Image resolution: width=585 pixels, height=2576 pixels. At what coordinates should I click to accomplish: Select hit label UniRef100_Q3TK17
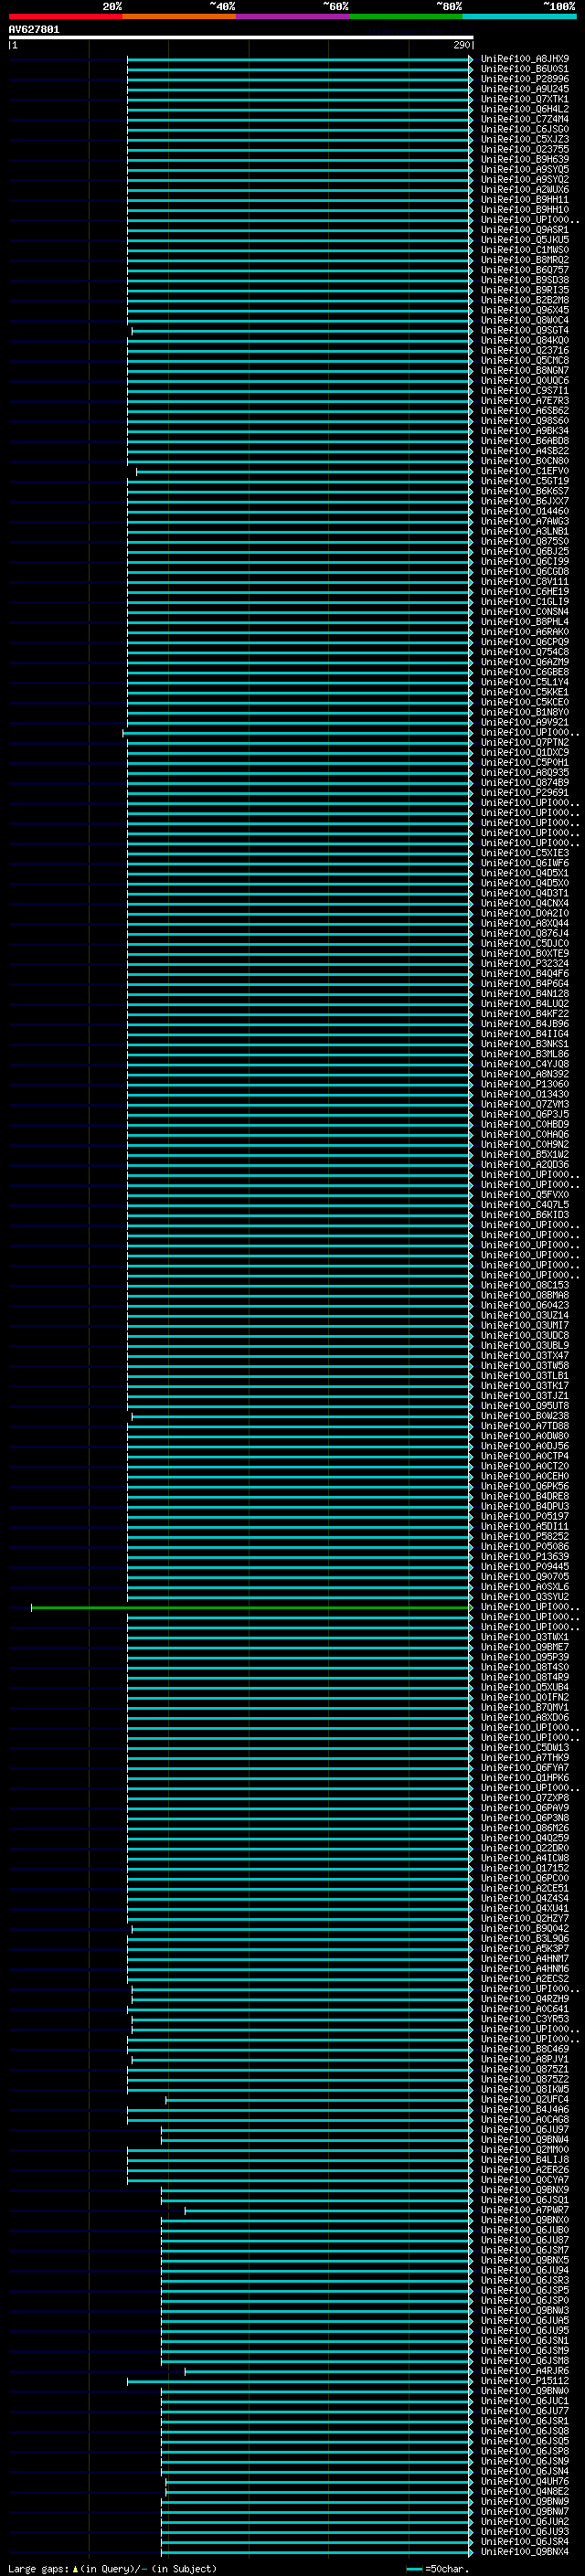click(525, 1386)
